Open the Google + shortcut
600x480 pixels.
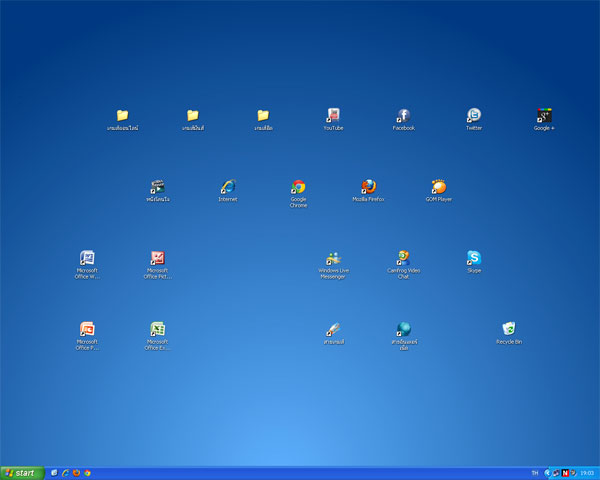pos(544,116)
